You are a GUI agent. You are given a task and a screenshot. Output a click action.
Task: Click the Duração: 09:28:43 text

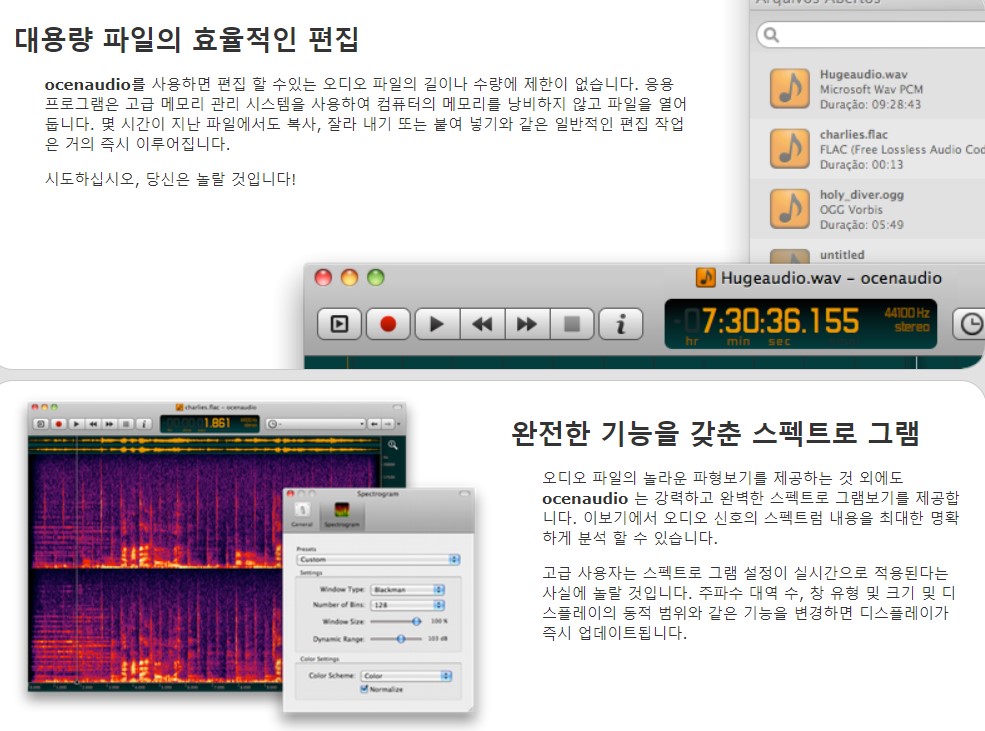point(870,104)
